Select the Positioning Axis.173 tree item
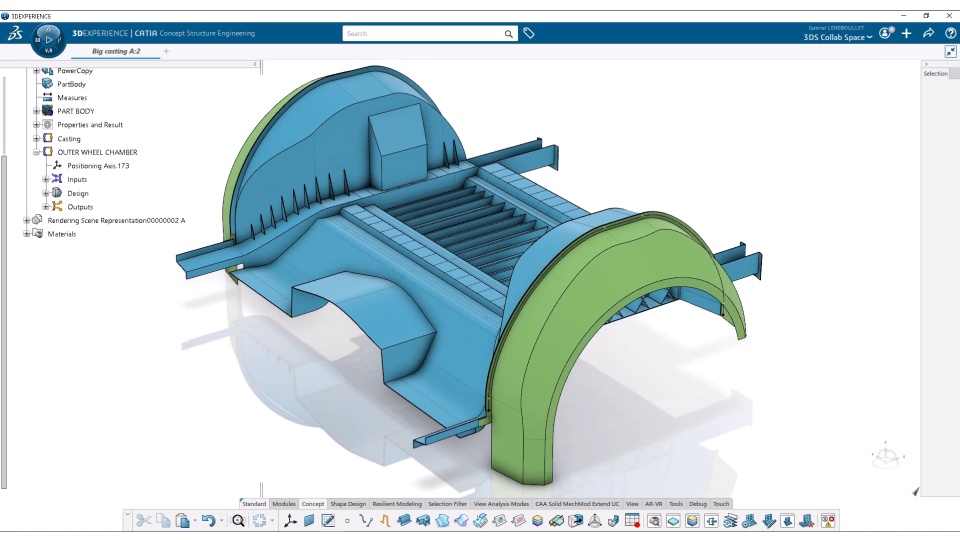 click(x=98, y=166)
